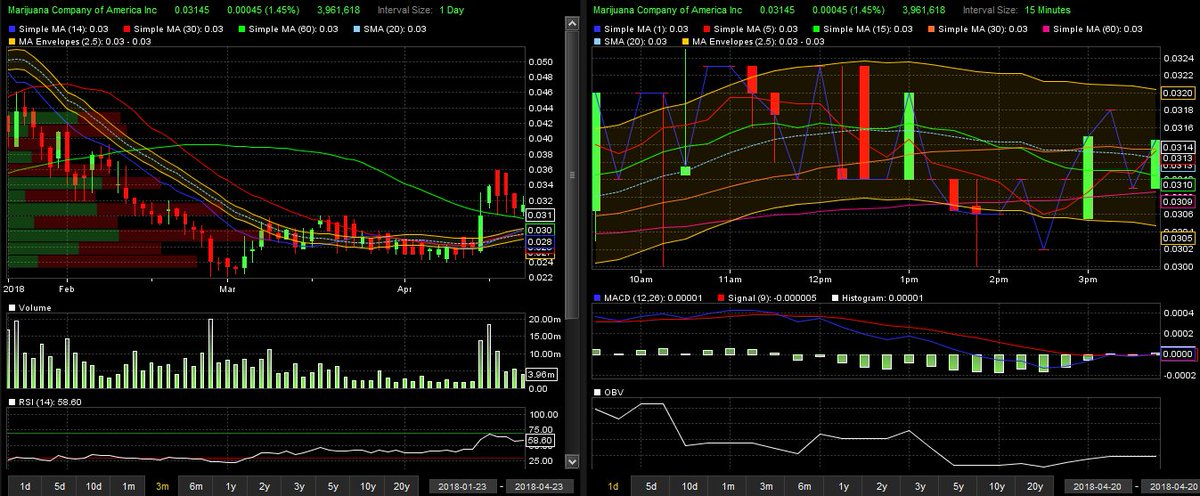This screenshot has width=1200, height=496.
Task: Select the 5d range on the 15-minute chart
Action: click(651, 486)
